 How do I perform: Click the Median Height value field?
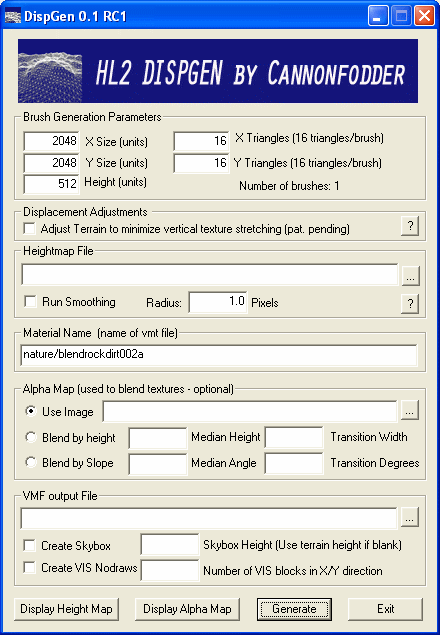158,438
